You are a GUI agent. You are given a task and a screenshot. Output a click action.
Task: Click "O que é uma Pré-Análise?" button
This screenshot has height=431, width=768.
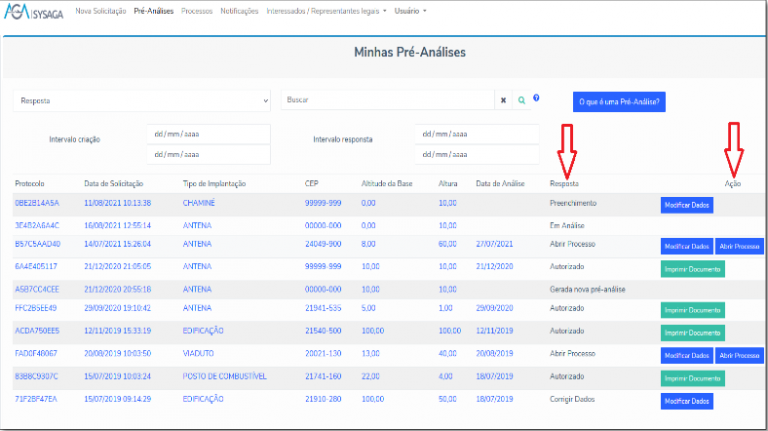[619, 102]
